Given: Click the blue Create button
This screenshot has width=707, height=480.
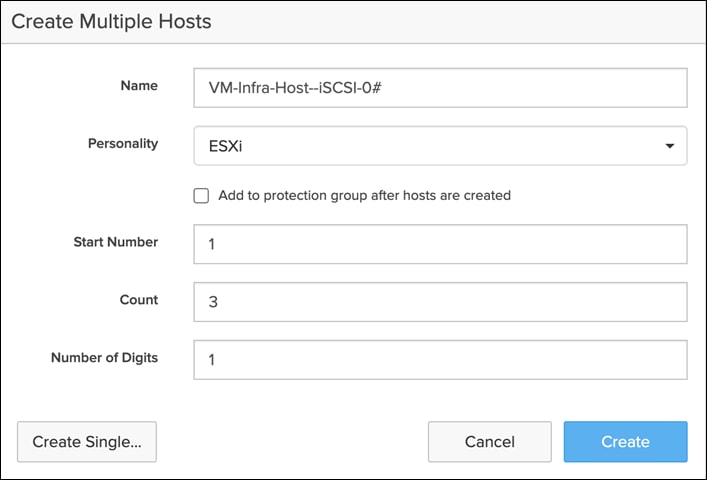Looking at the screenshot, I should tap(625, 441).
